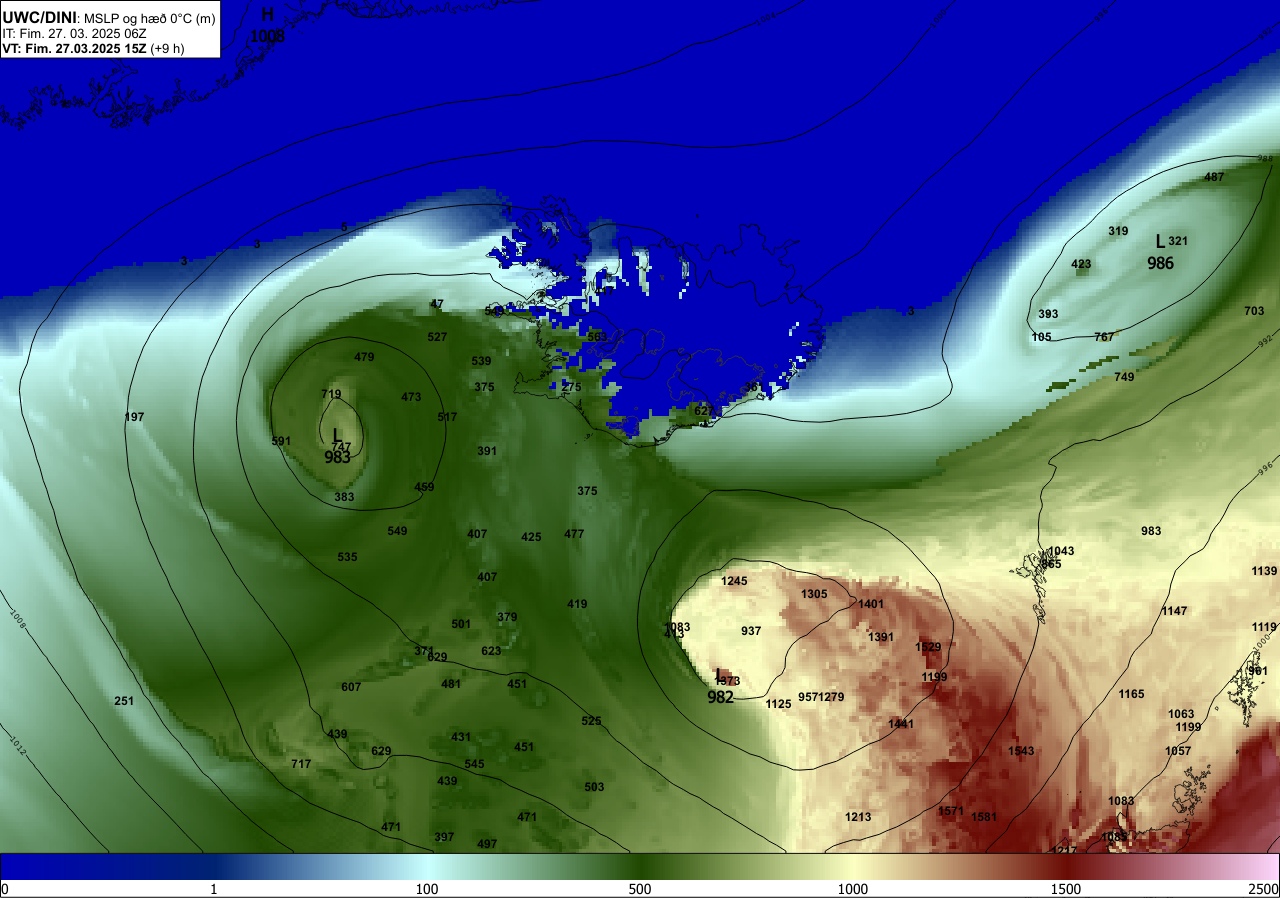Click the 1543 height value
This screenshot has height=898, width=1280.
coord(1021,751)
